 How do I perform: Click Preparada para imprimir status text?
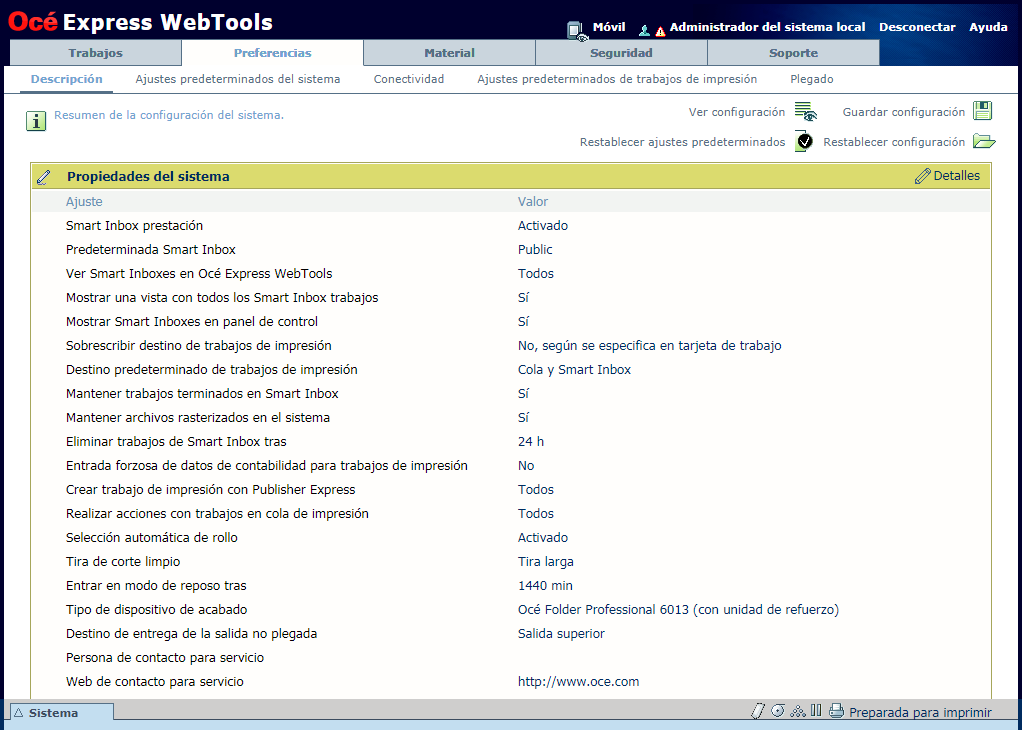(x=920, y=712)
